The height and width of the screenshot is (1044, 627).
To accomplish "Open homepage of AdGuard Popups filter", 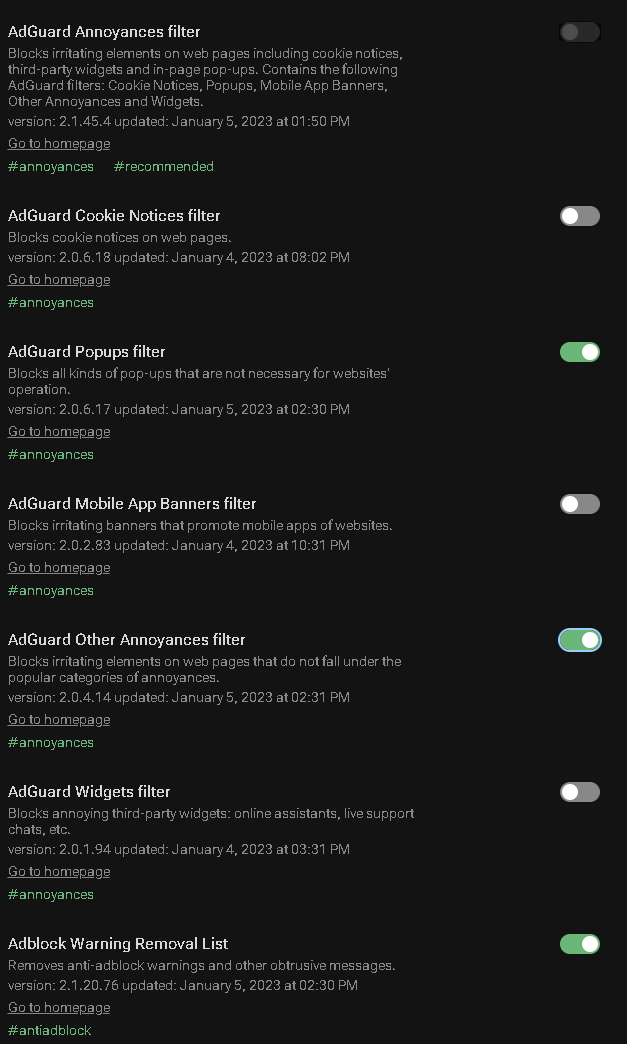I will [x=58, y=431].
